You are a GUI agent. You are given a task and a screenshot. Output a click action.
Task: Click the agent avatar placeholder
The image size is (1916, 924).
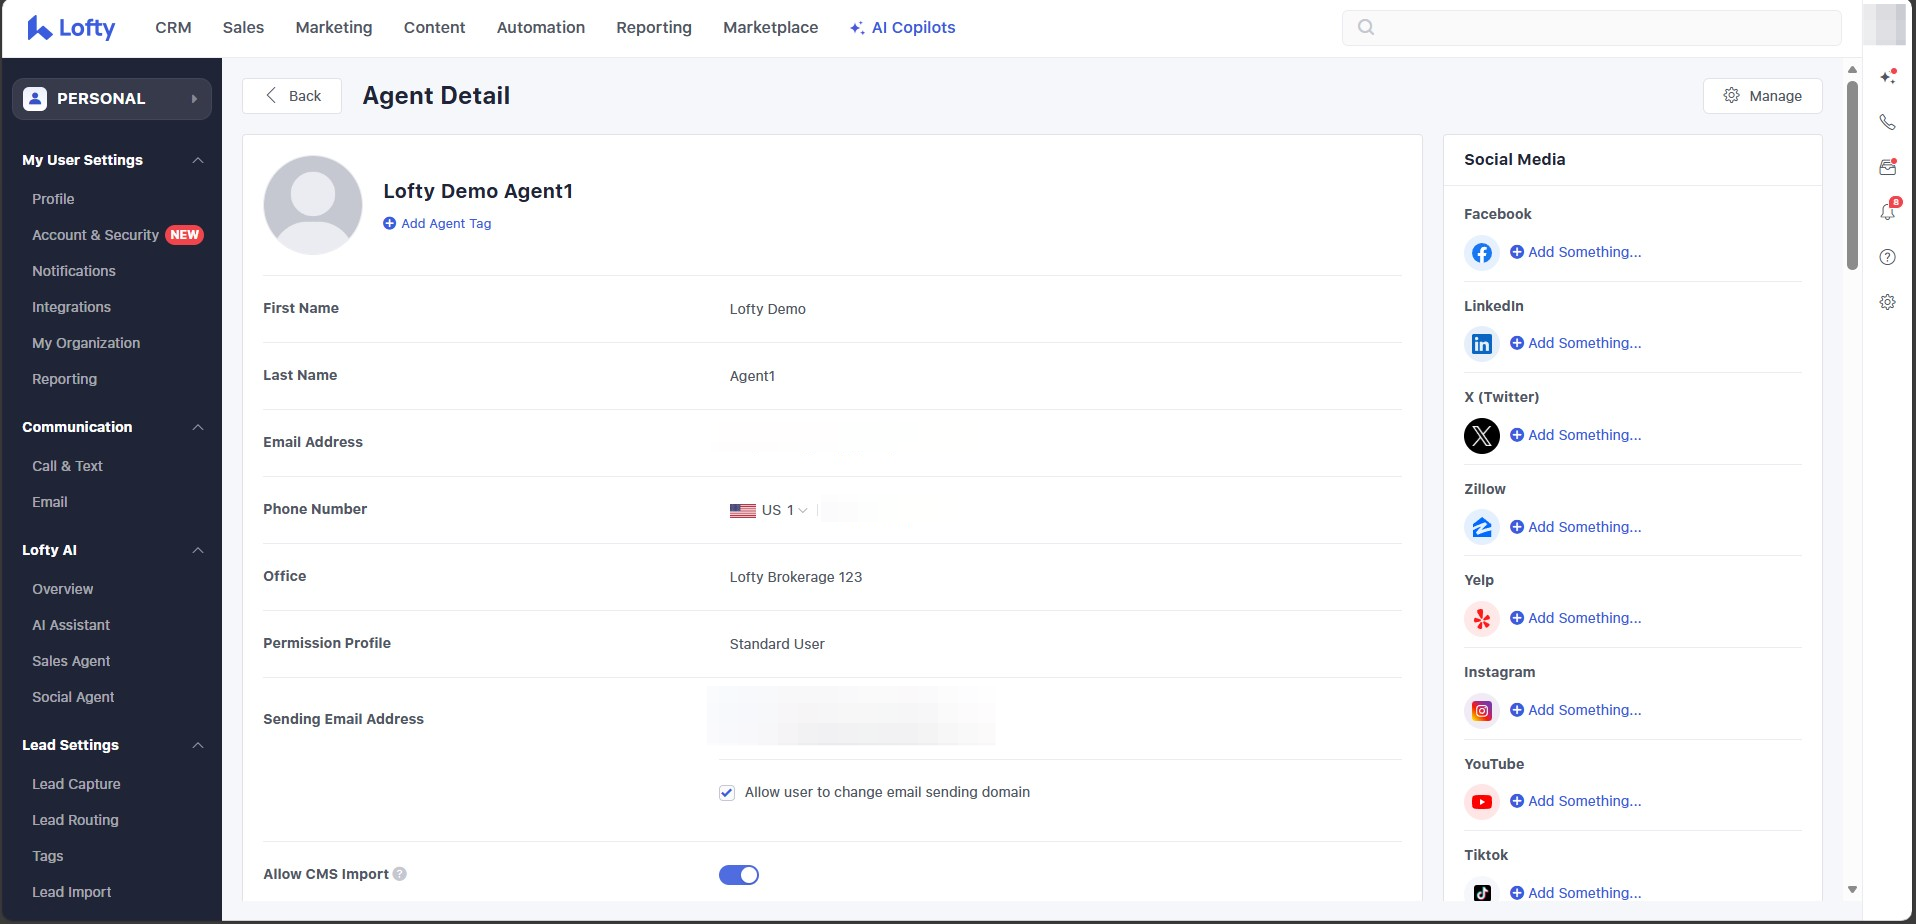pyautogui.click(x=313, y=205)
